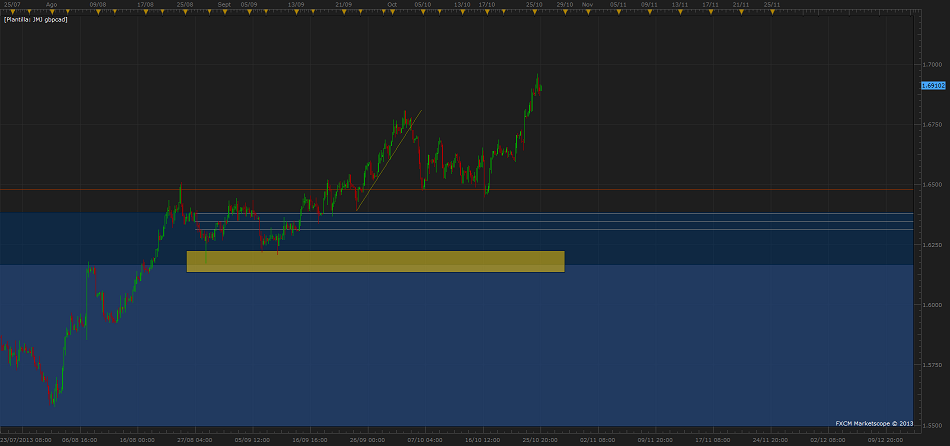
Task: Click the yellow marker under 21/09 date
Action: point(344,11)
